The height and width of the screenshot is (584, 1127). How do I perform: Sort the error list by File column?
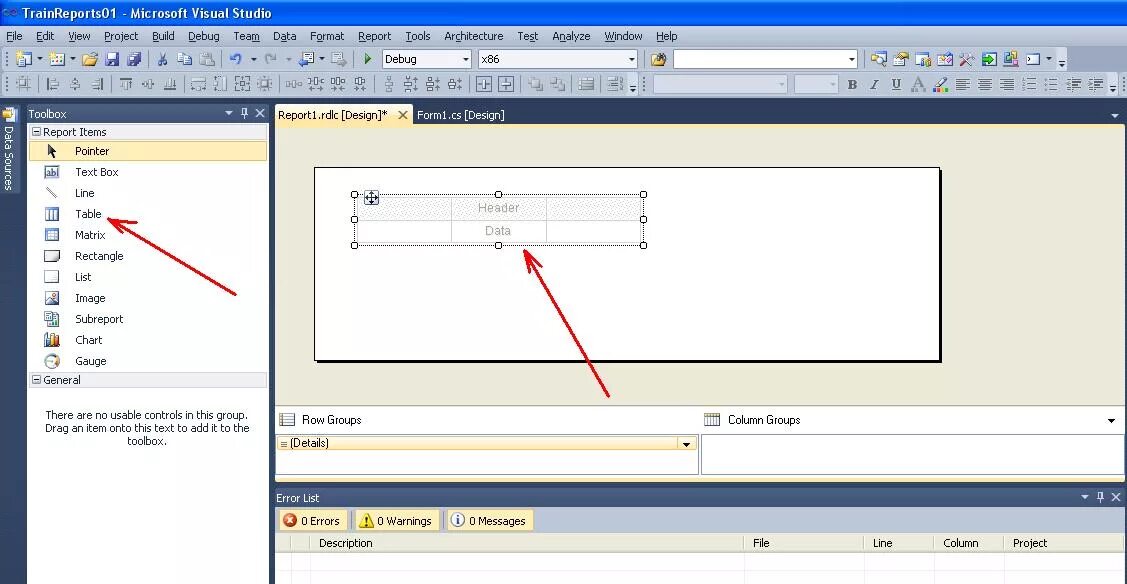point(804,543)
